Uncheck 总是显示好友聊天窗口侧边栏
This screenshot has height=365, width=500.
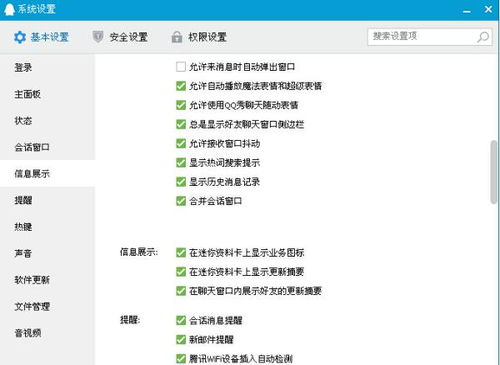tap(181, 124)
